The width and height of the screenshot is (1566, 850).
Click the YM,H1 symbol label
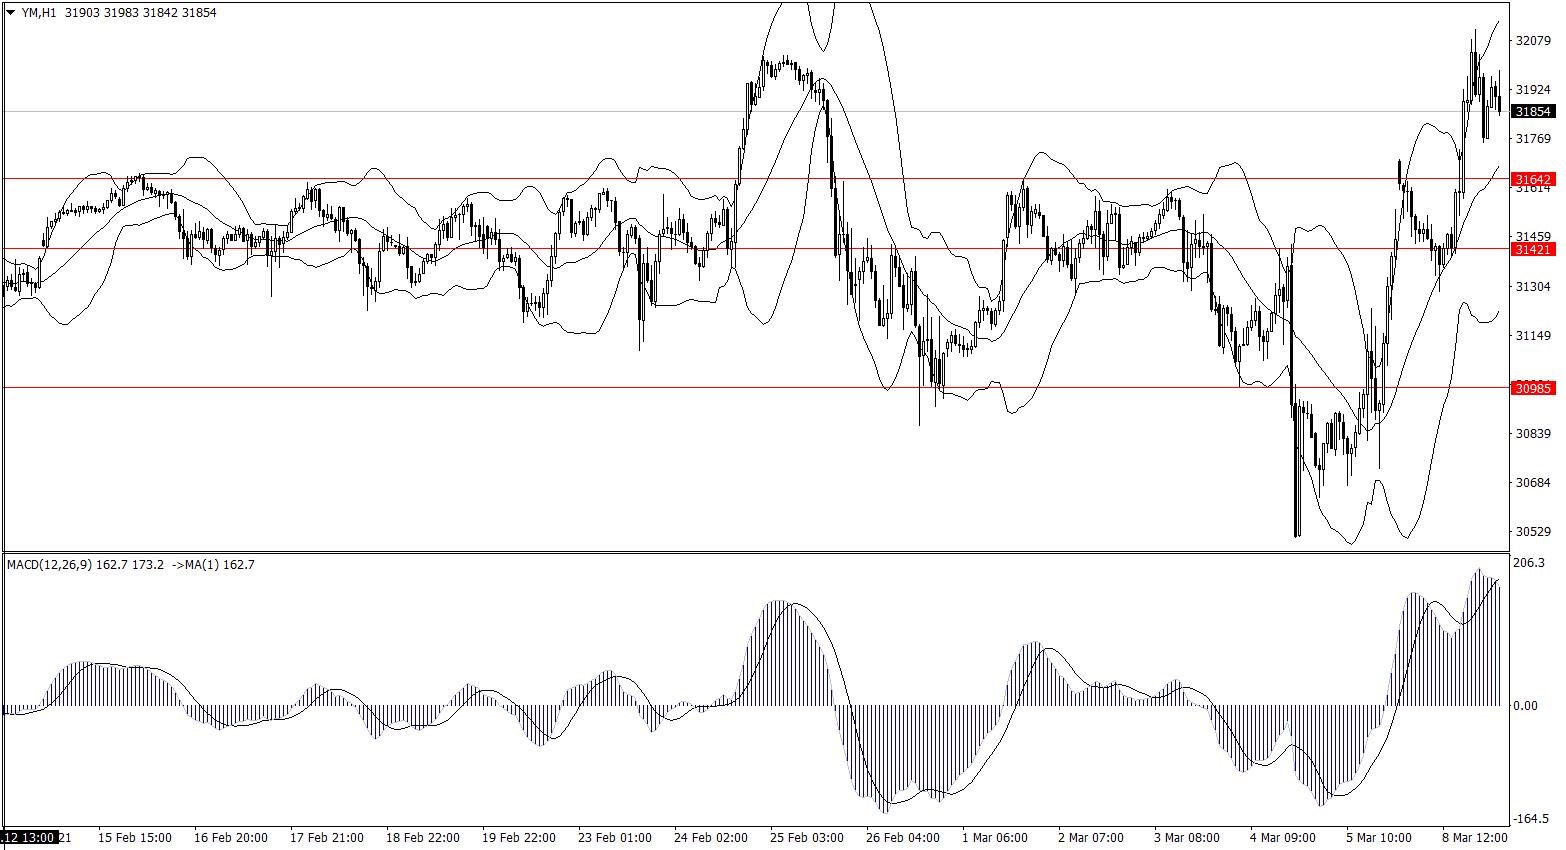pyautogui.click(x=39, y=13)
